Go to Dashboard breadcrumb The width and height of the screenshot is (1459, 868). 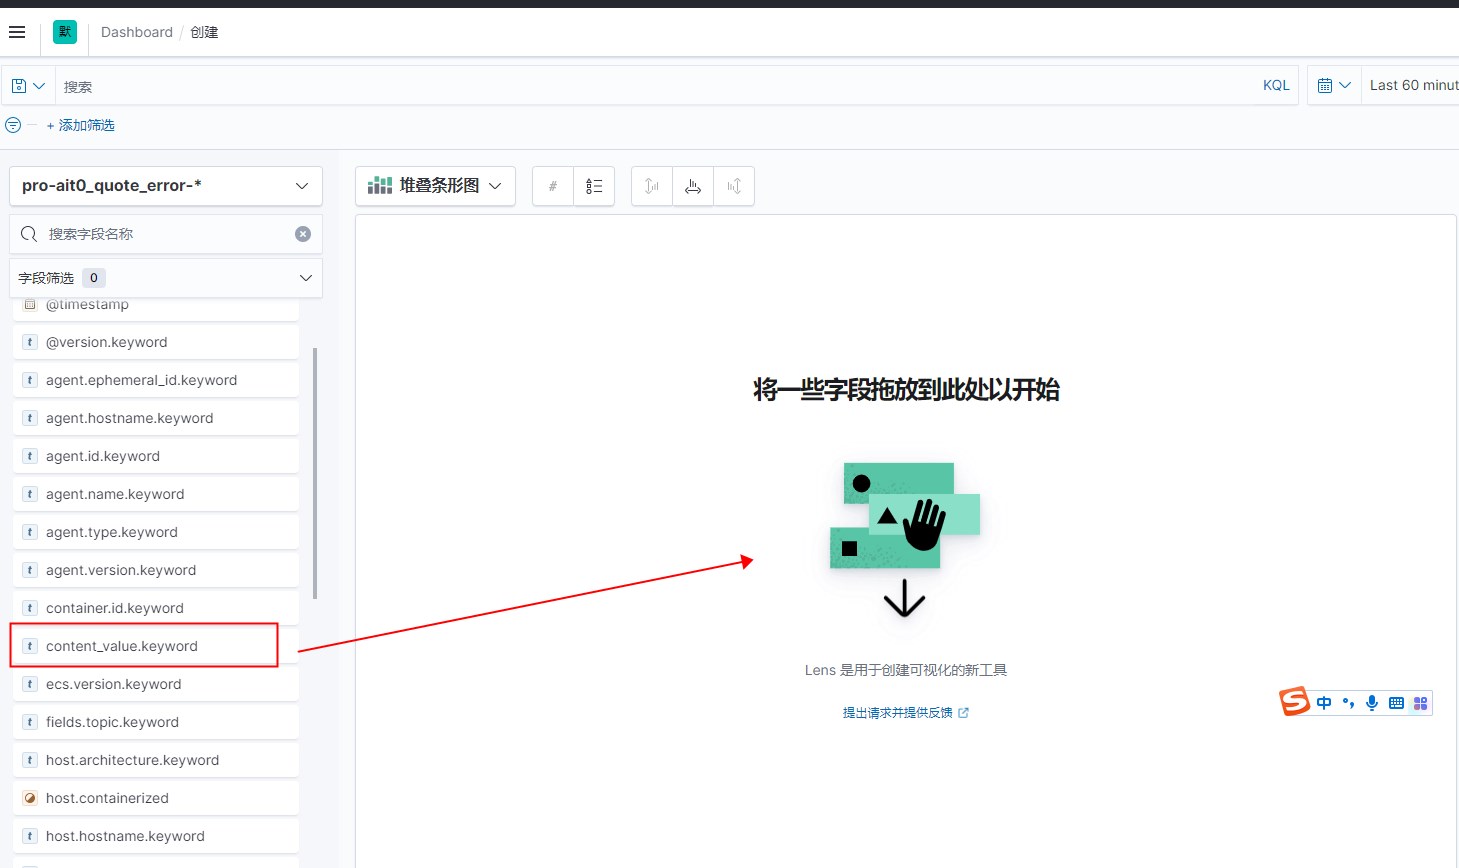[136, 32]
